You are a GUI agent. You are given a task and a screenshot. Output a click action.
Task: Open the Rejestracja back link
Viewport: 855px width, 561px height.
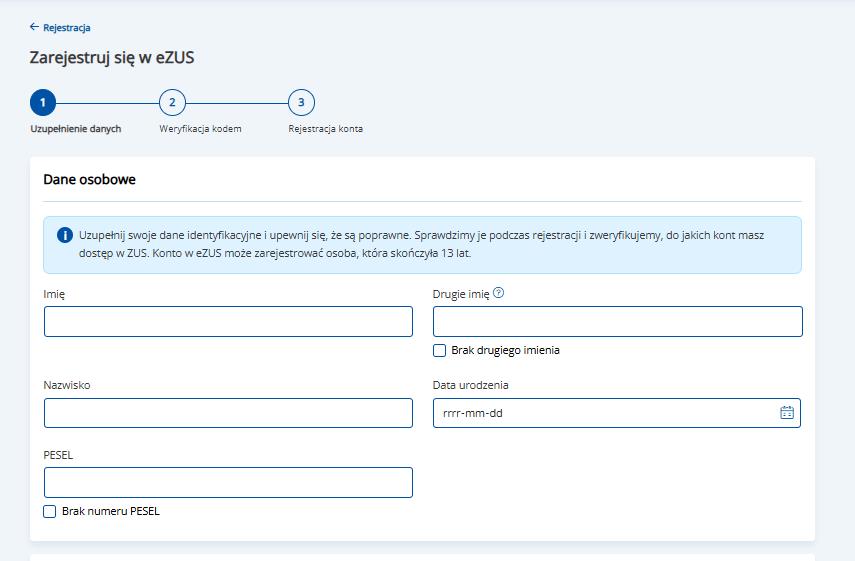click(x=66, y=28)
